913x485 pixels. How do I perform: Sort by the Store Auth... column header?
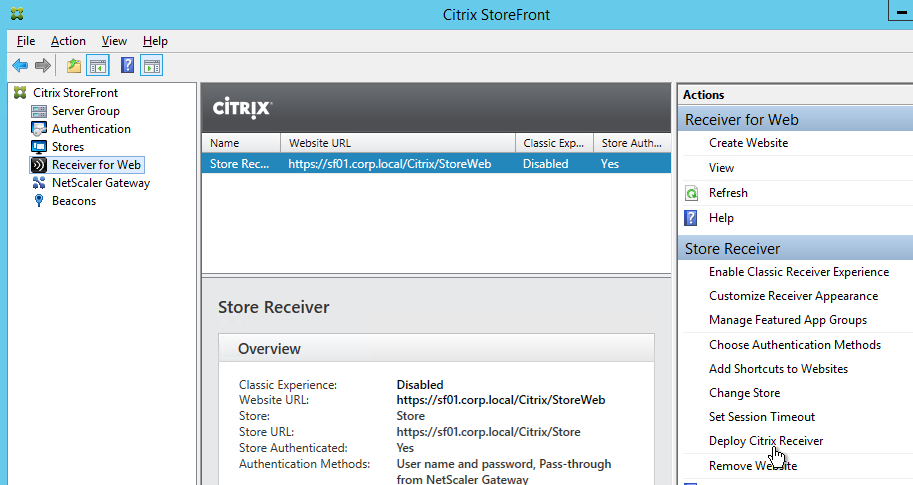632,143
